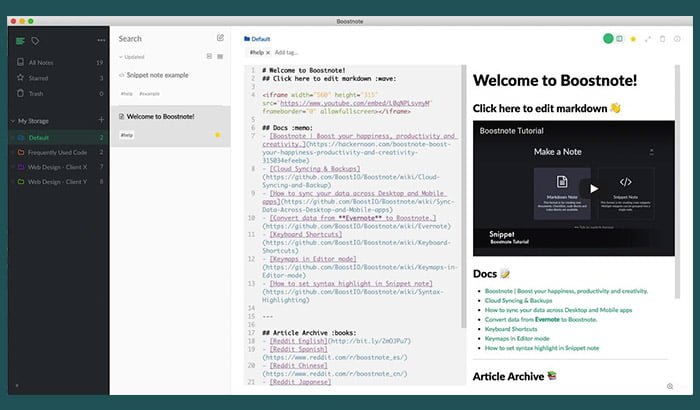Open Boostnote happiness productivity creativity link
The image size is (700, 410).
tap(566, 291)
